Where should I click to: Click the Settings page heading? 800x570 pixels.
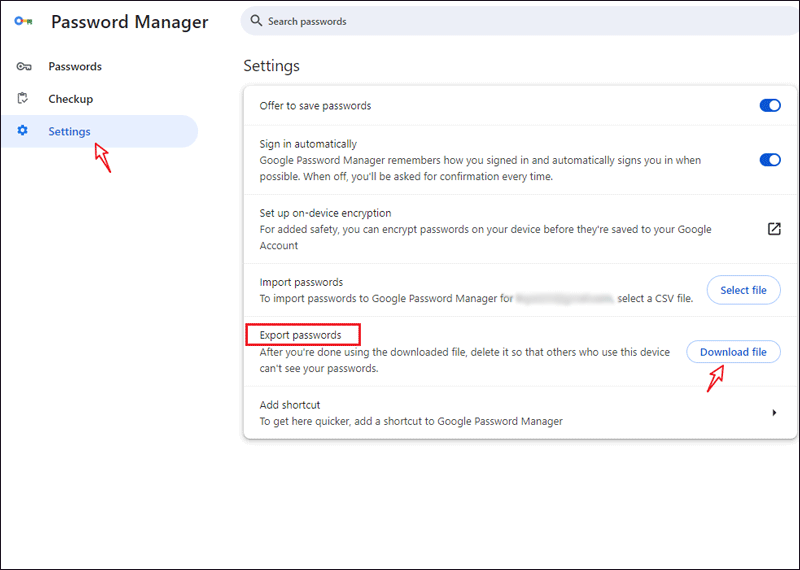click(x=271, y=66)
